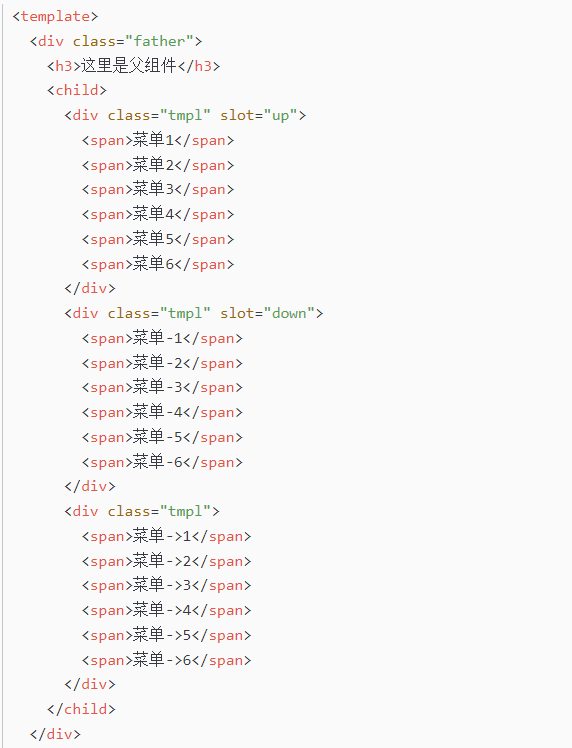572x748 pixels.
Task: Click the span line containing 菜单1
Action: tap(158, 140)
